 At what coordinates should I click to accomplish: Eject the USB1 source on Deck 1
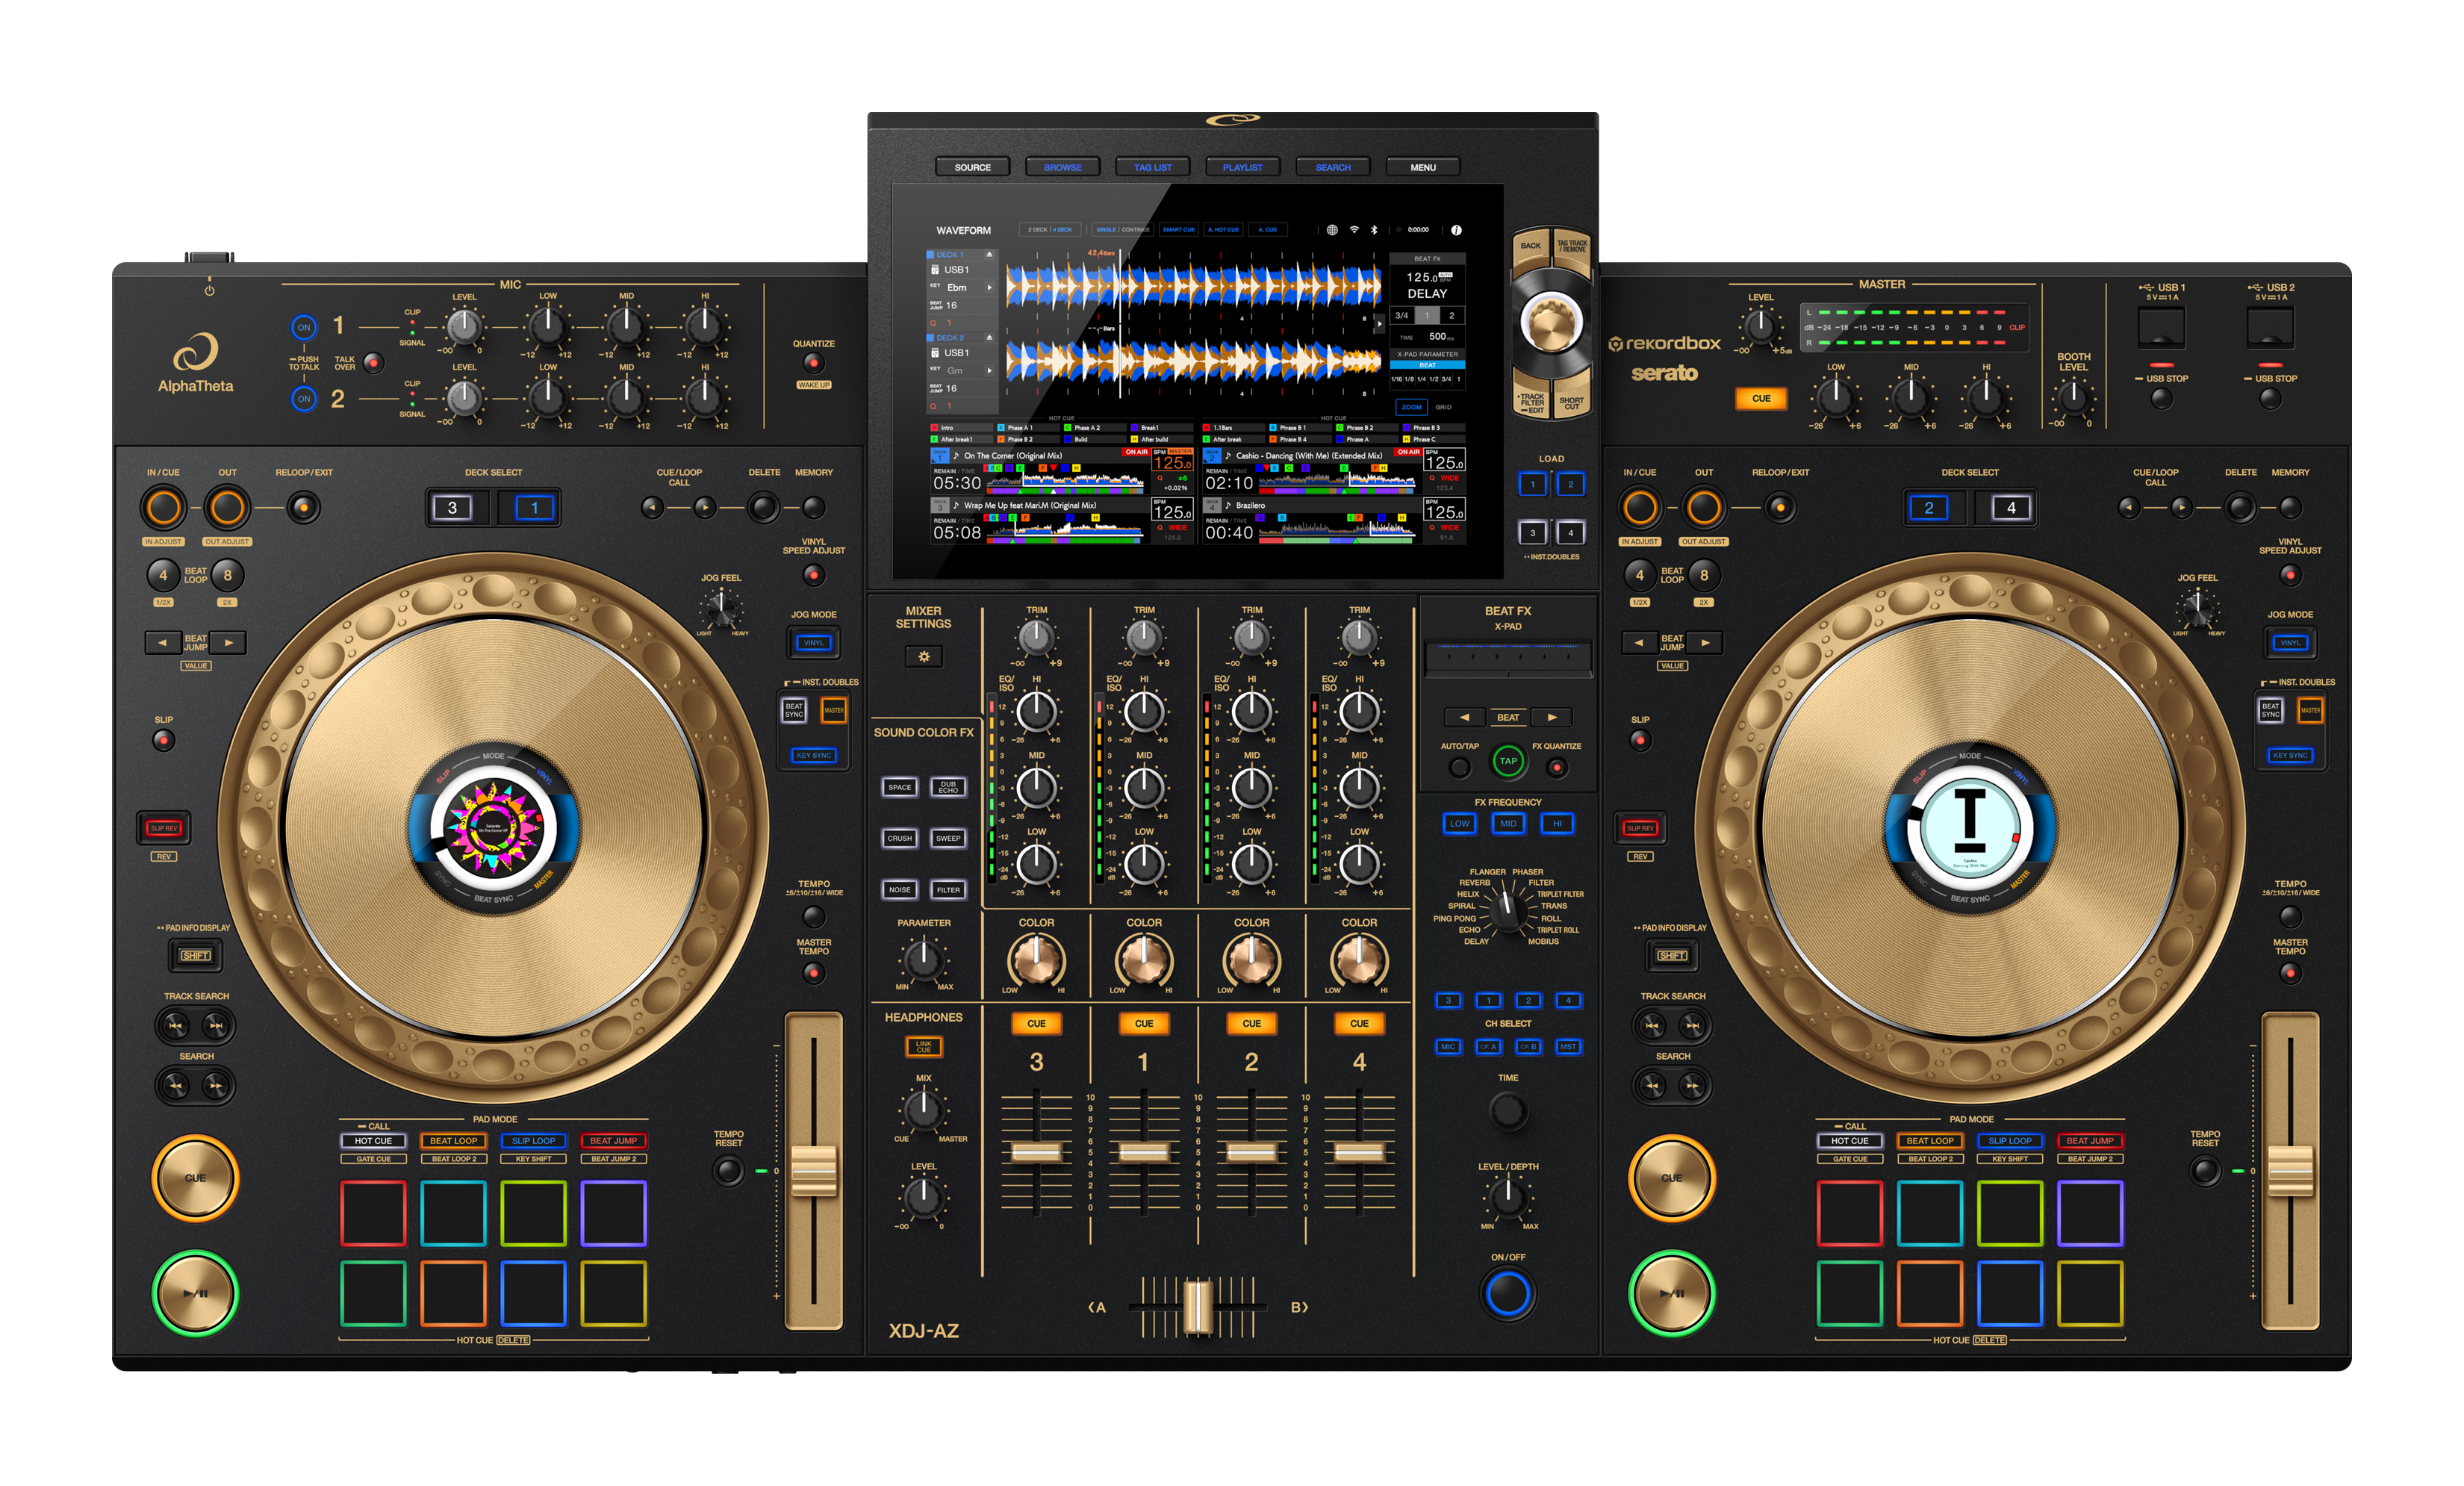990,255
